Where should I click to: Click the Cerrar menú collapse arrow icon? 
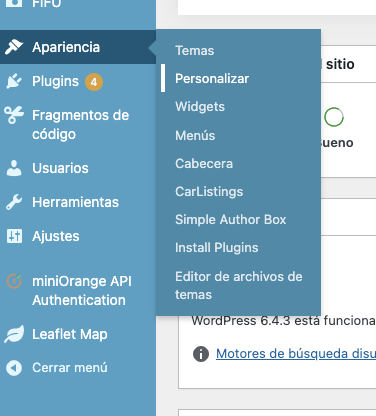(x=14, y=368)
